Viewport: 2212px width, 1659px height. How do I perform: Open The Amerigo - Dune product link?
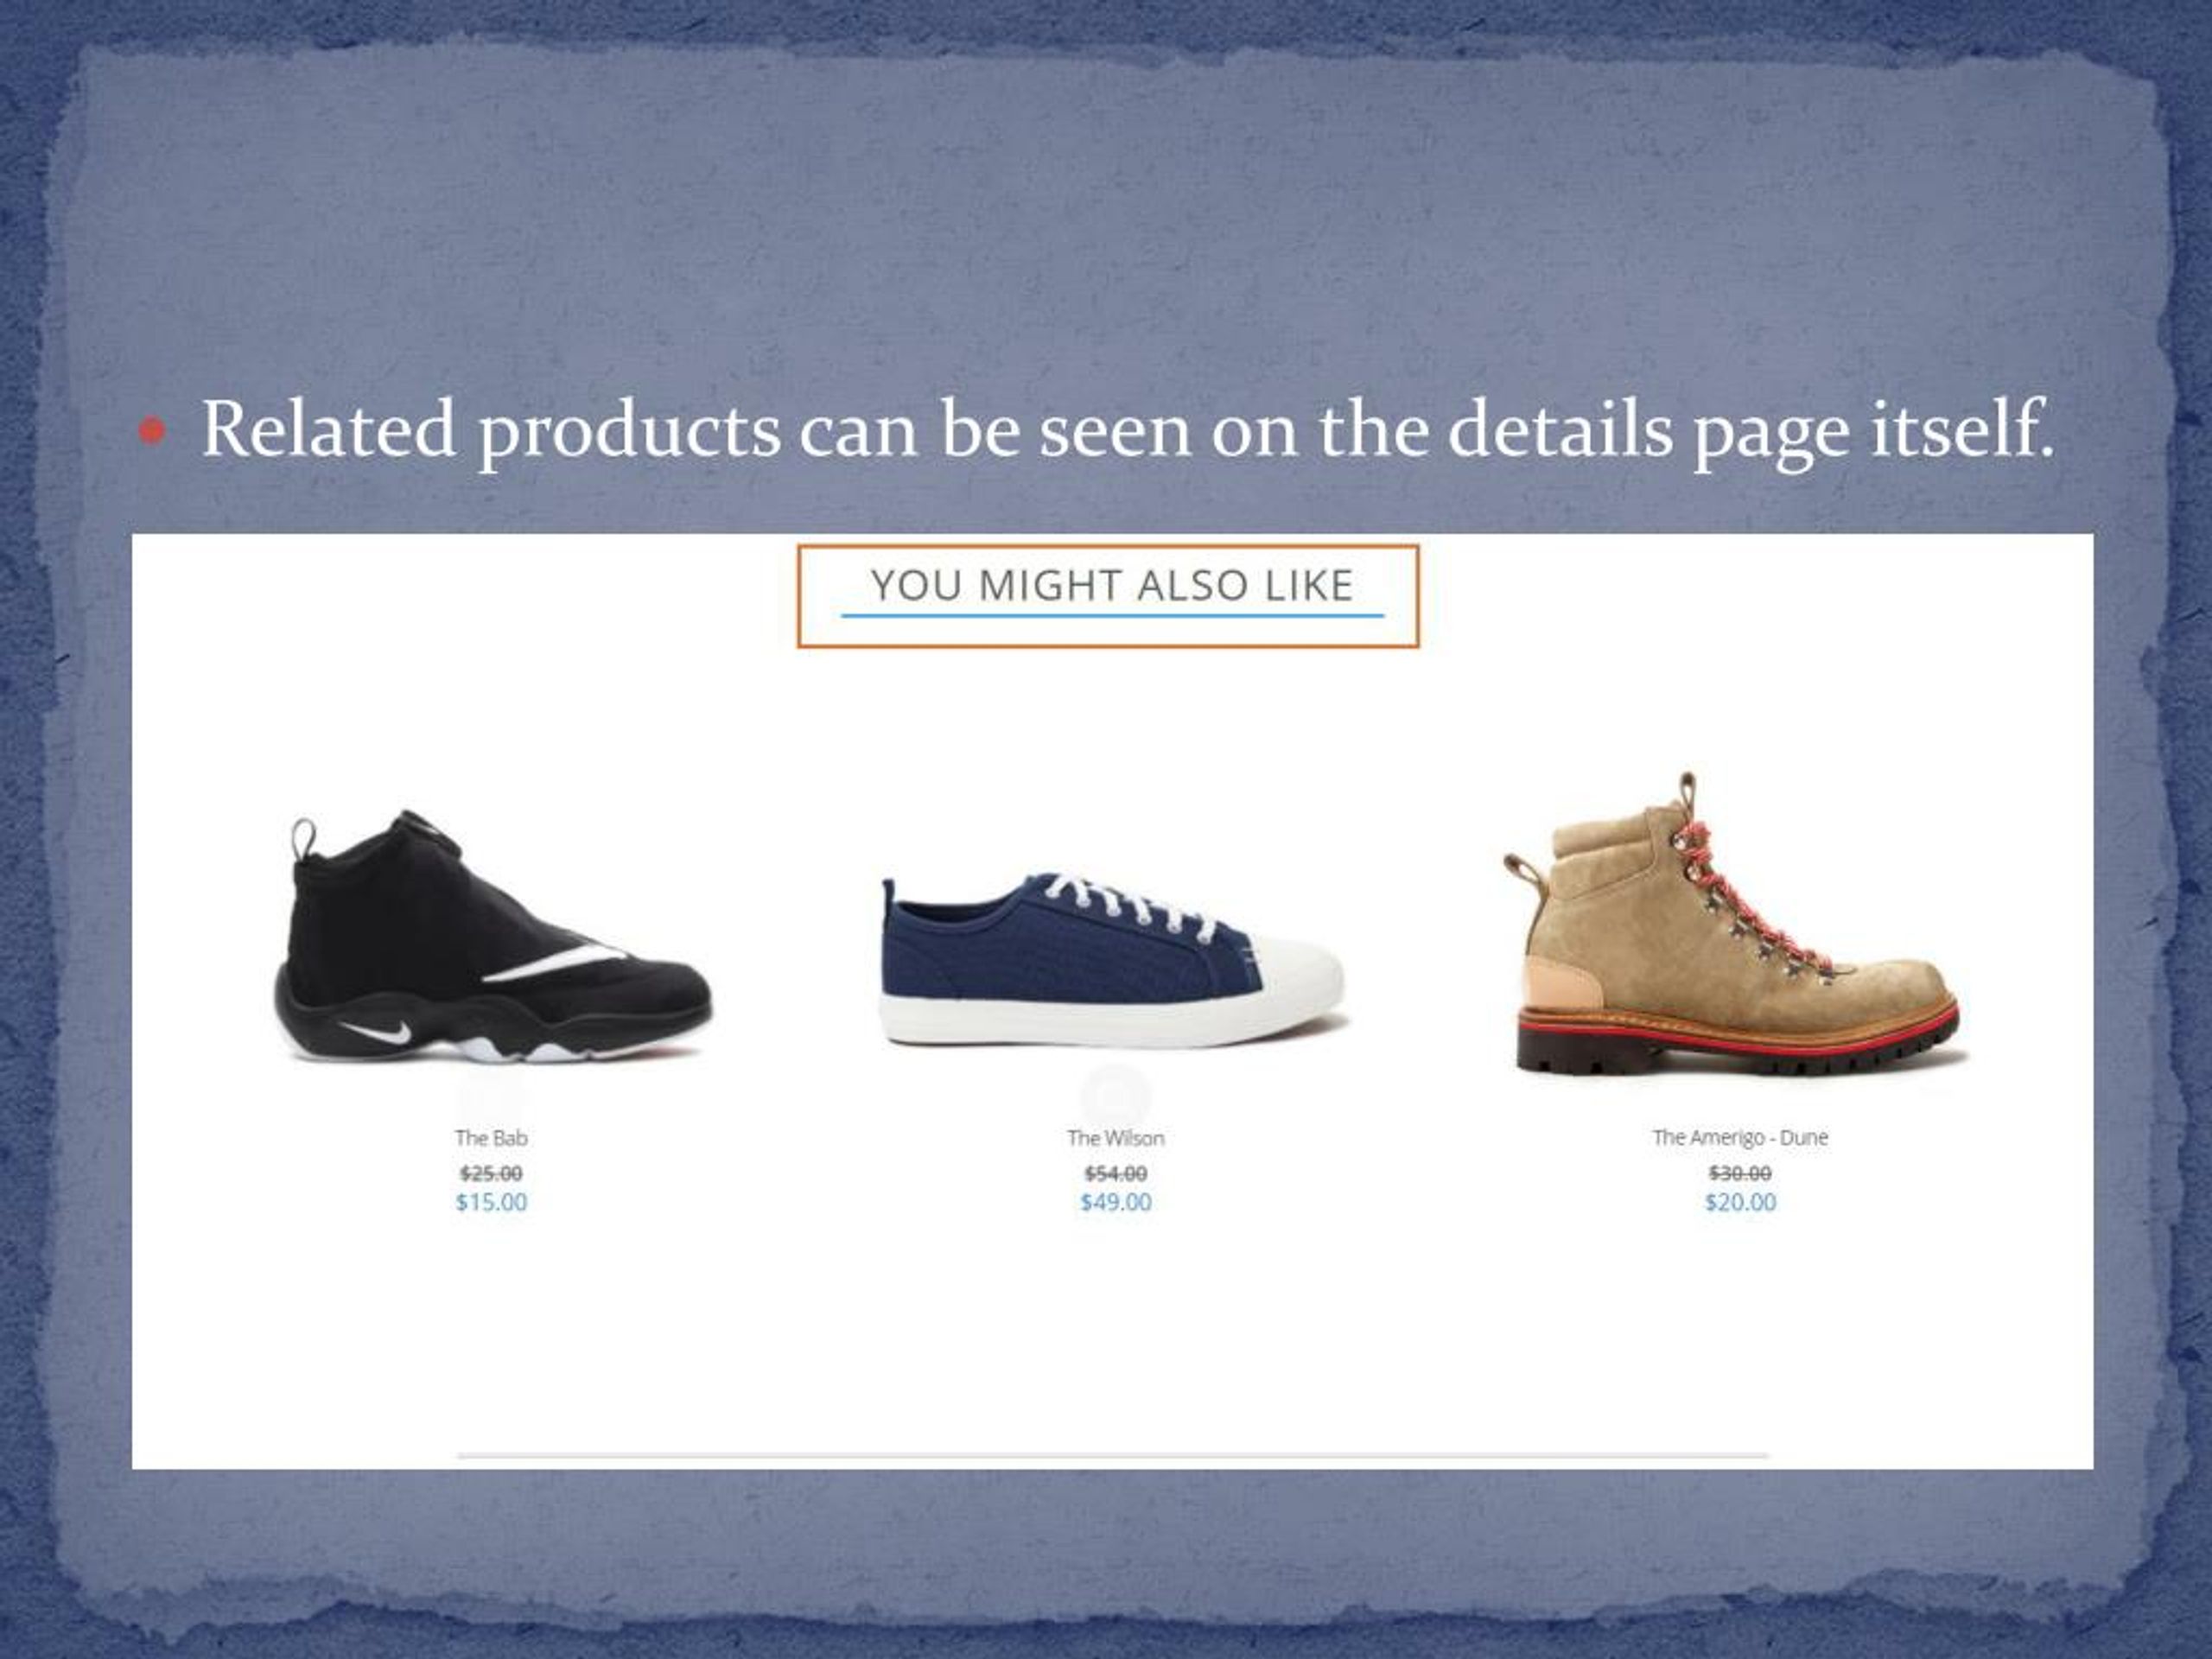1740,1137
